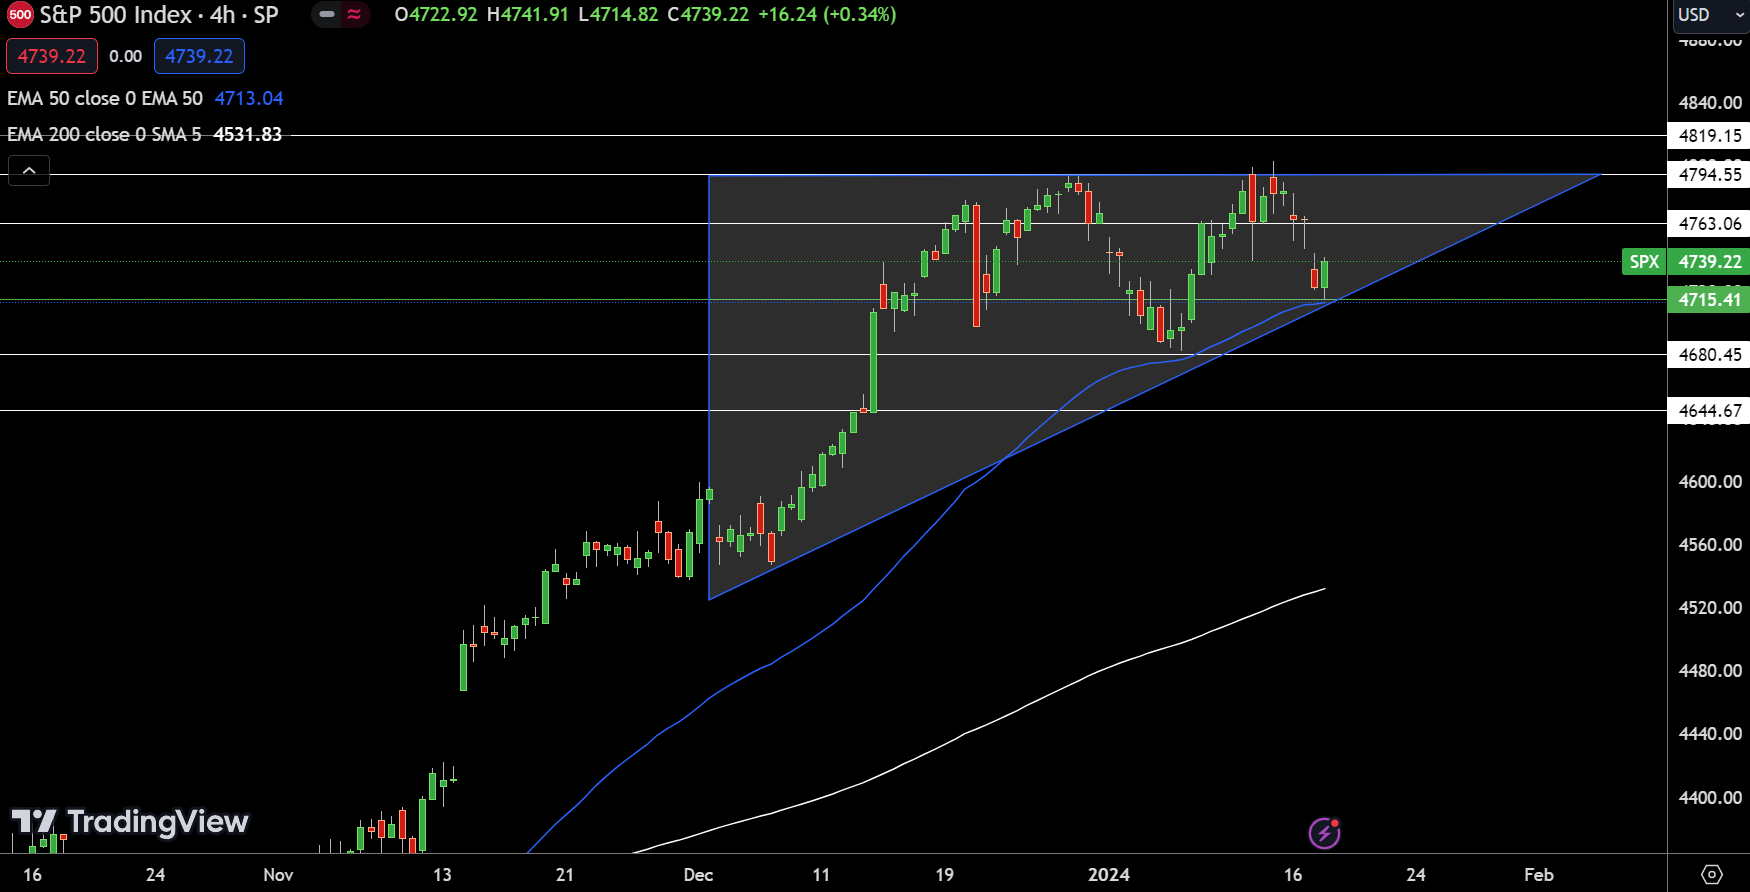
Task: Collapse the indicator legend chevron
Action: tap(29, 171)
